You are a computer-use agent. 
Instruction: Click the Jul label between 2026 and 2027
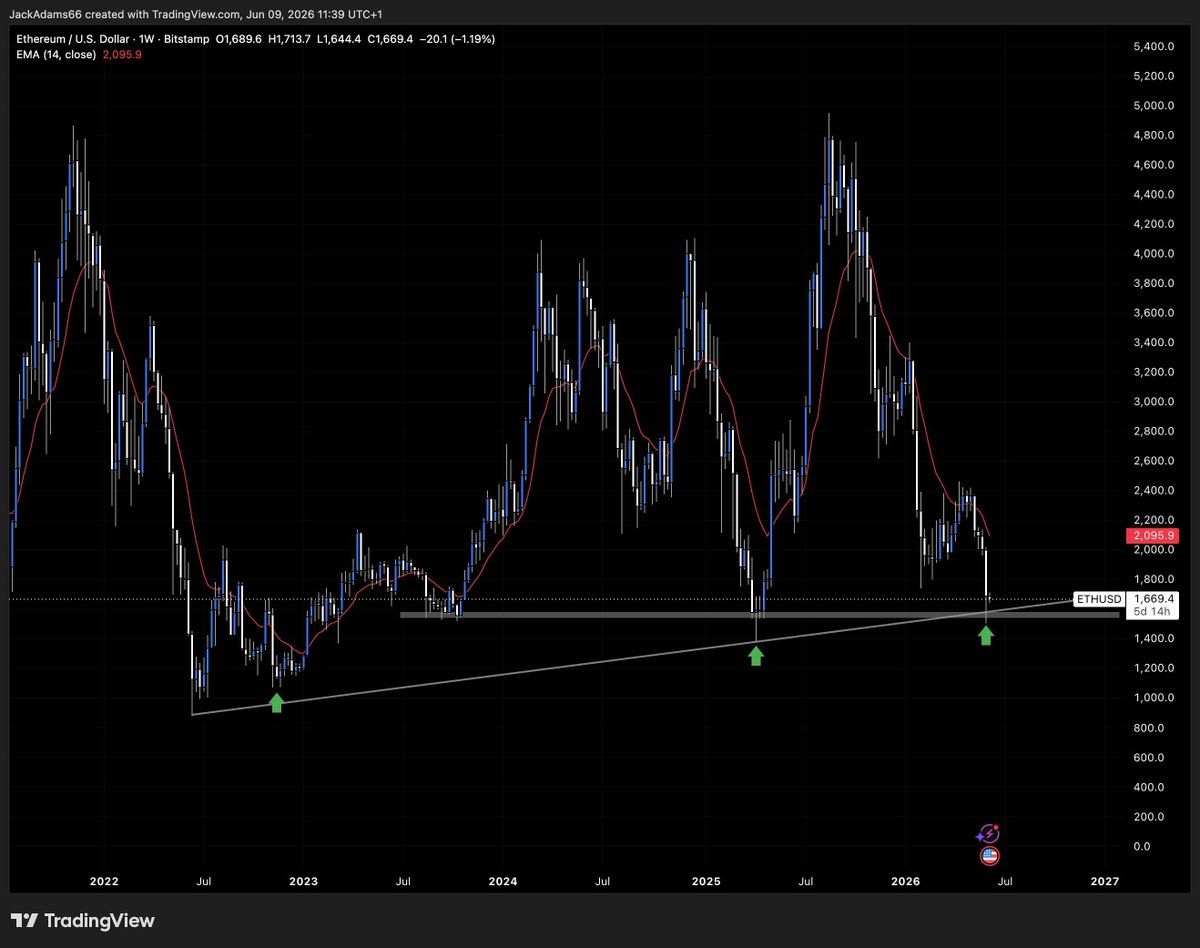(x=1005, y=881)
